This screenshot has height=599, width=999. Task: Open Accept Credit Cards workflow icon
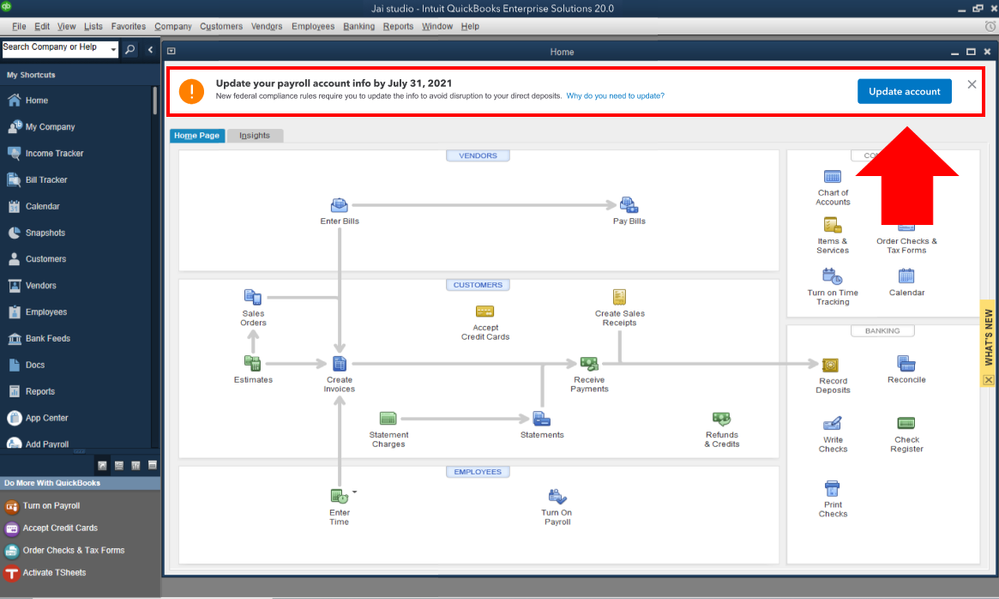(485, 311)
